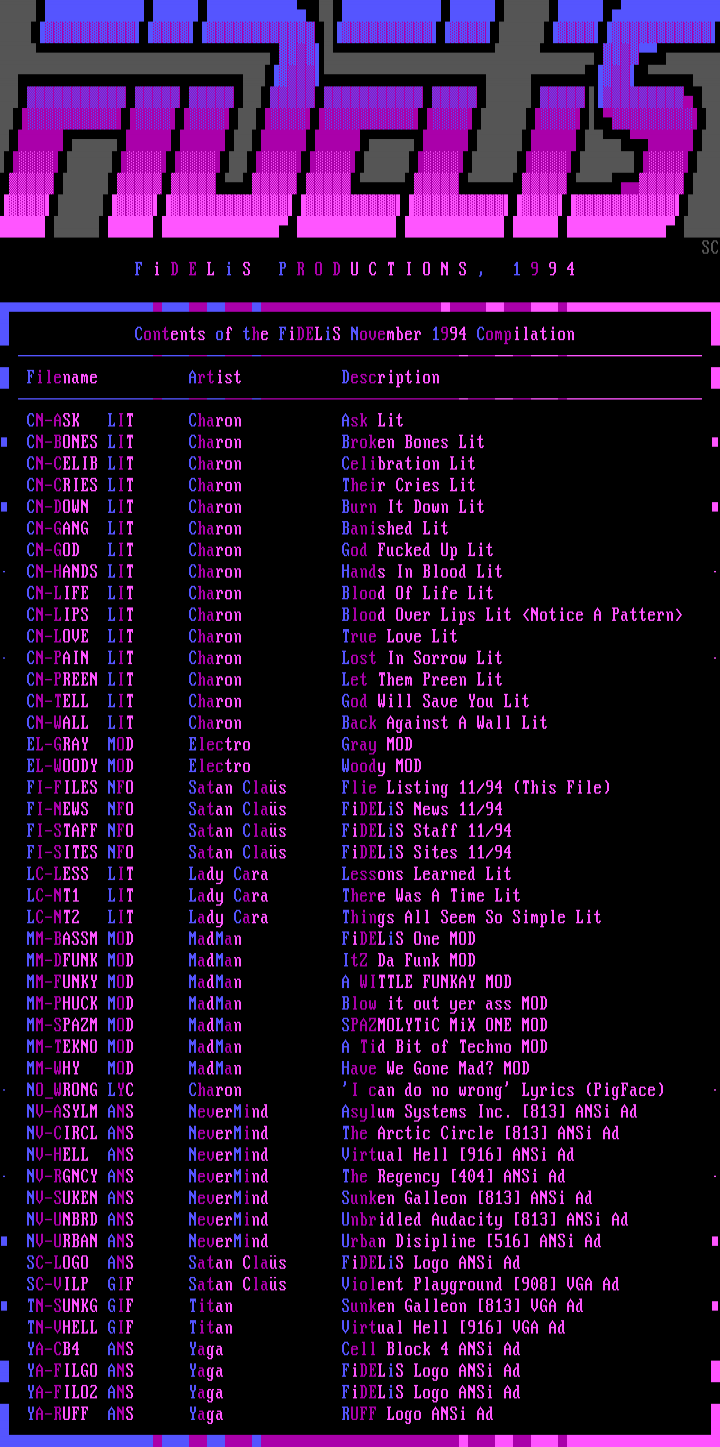Click the EL-GRAY MOD filename
Screen dimensions: 720x1447
pos(80,745)
